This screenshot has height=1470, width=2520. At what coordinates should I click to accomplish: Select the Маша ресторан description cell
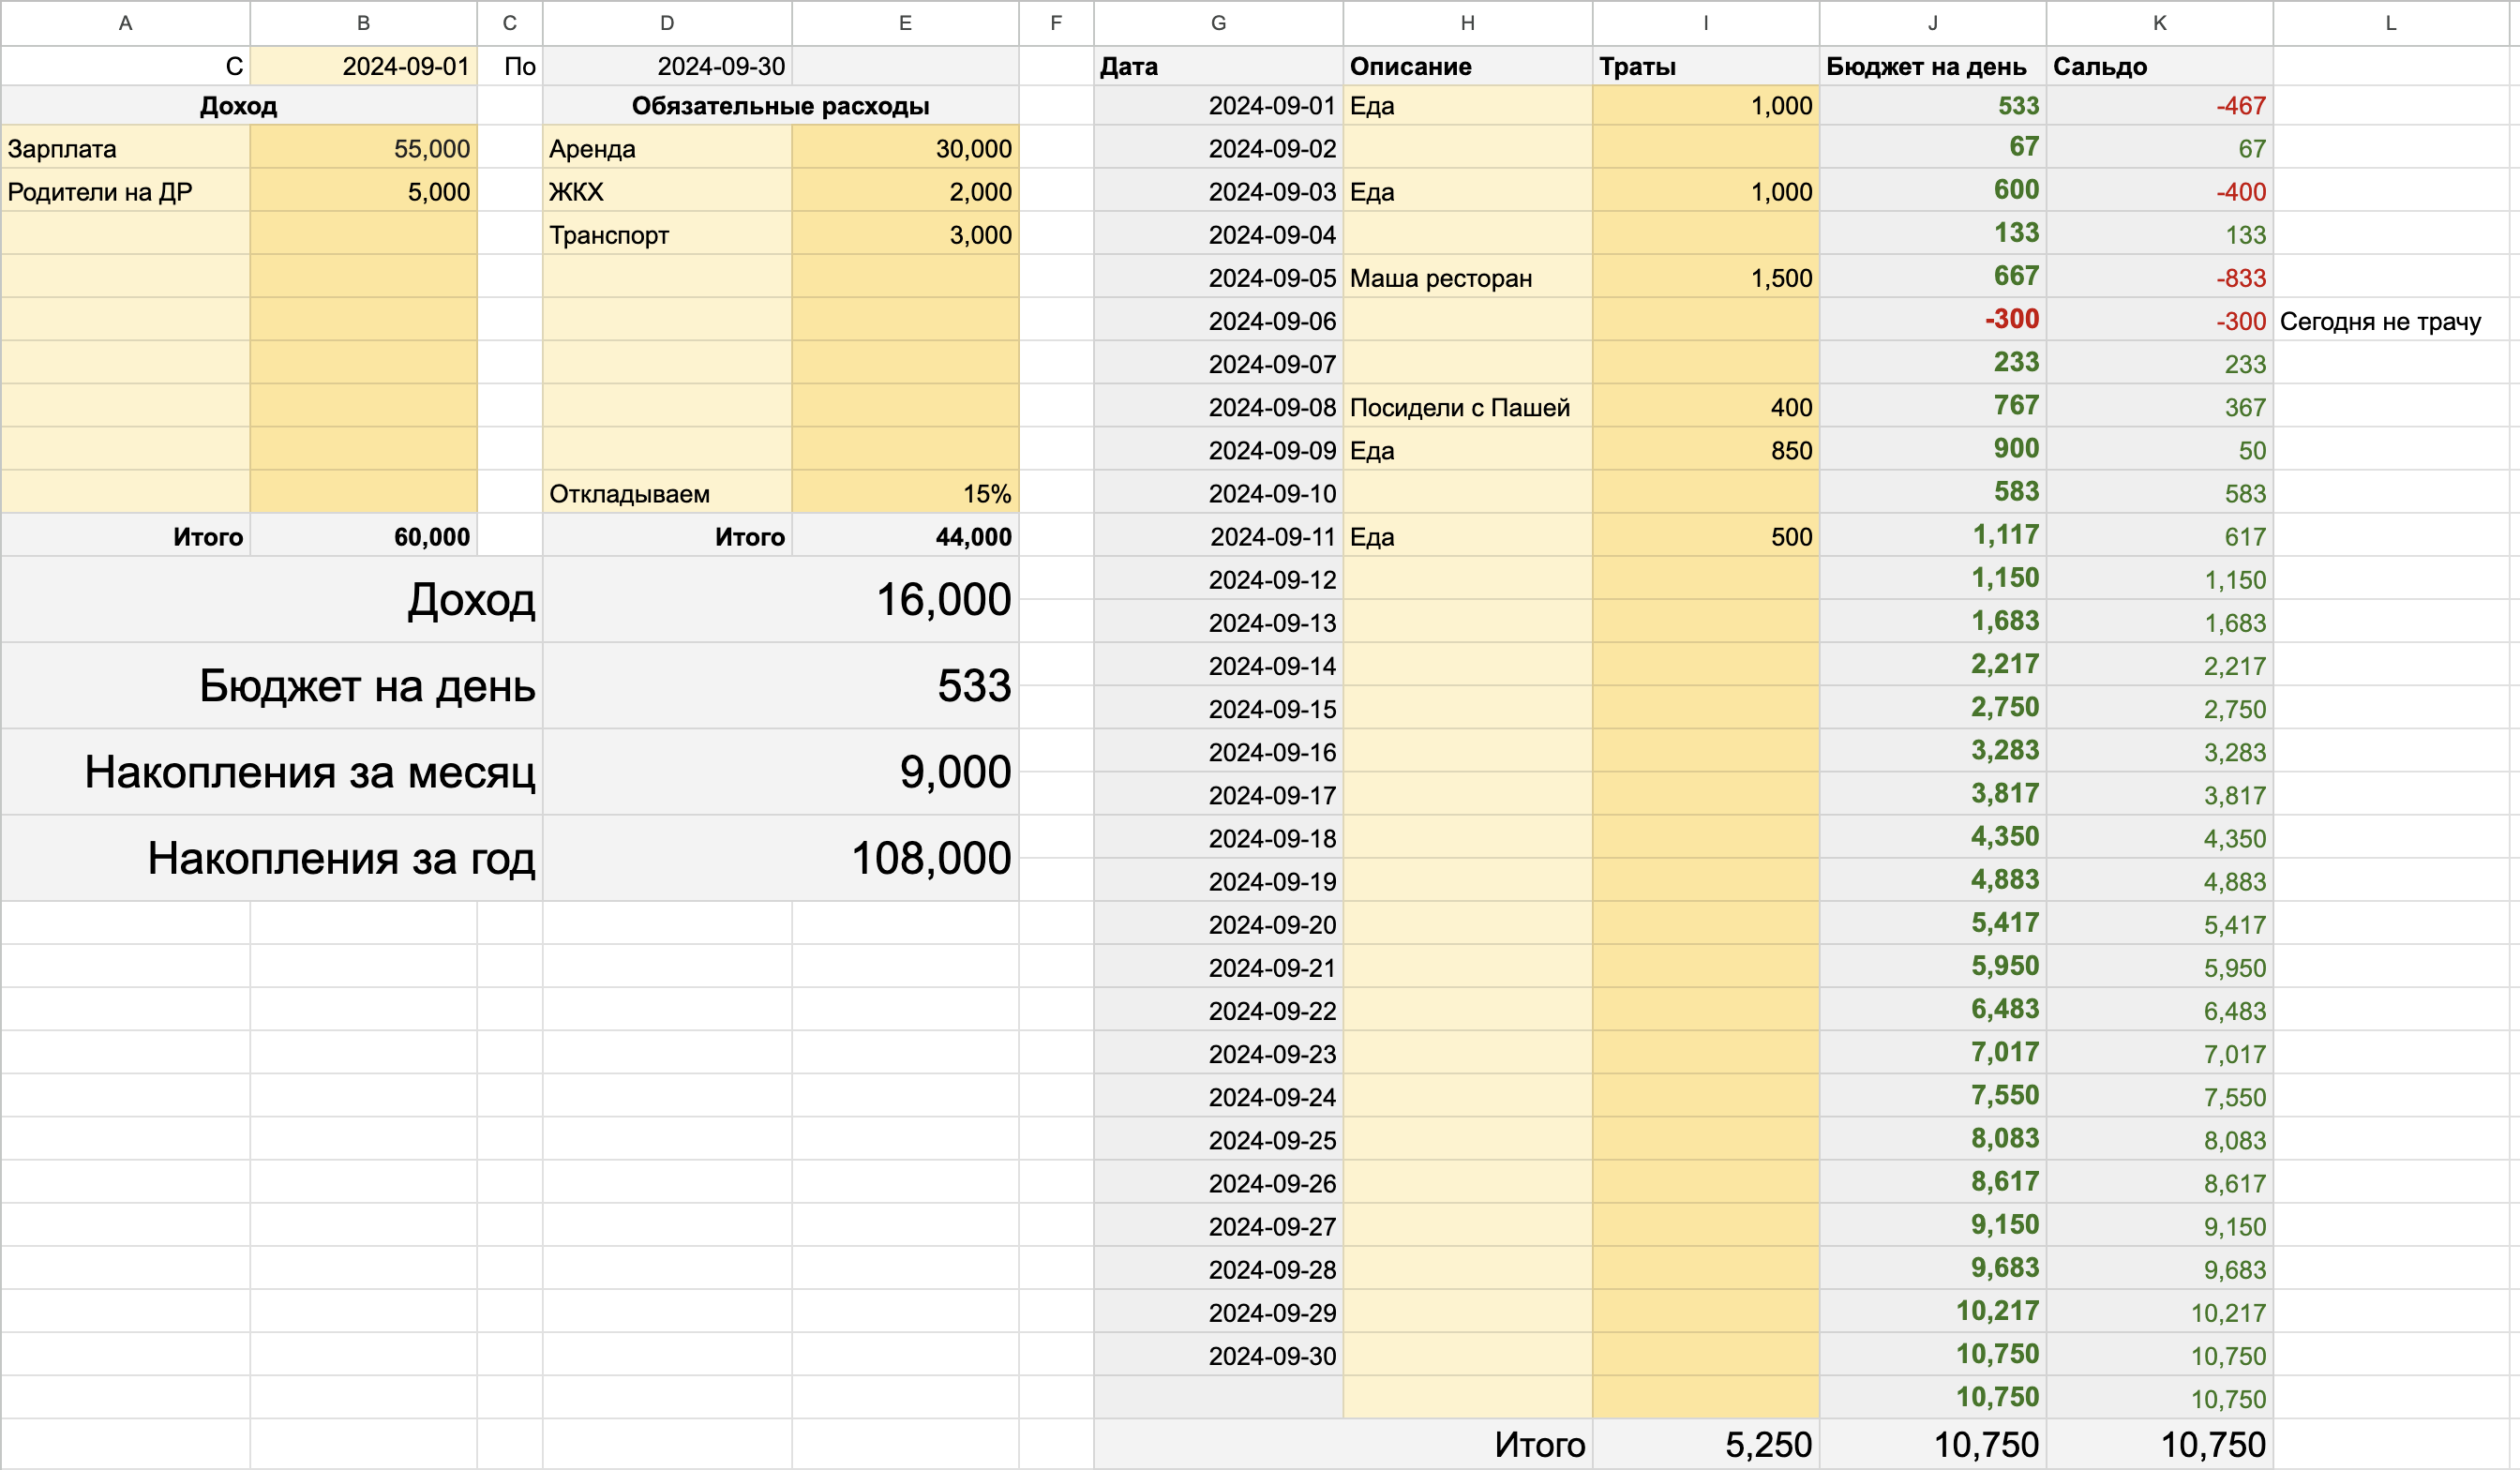[1467, 277]
